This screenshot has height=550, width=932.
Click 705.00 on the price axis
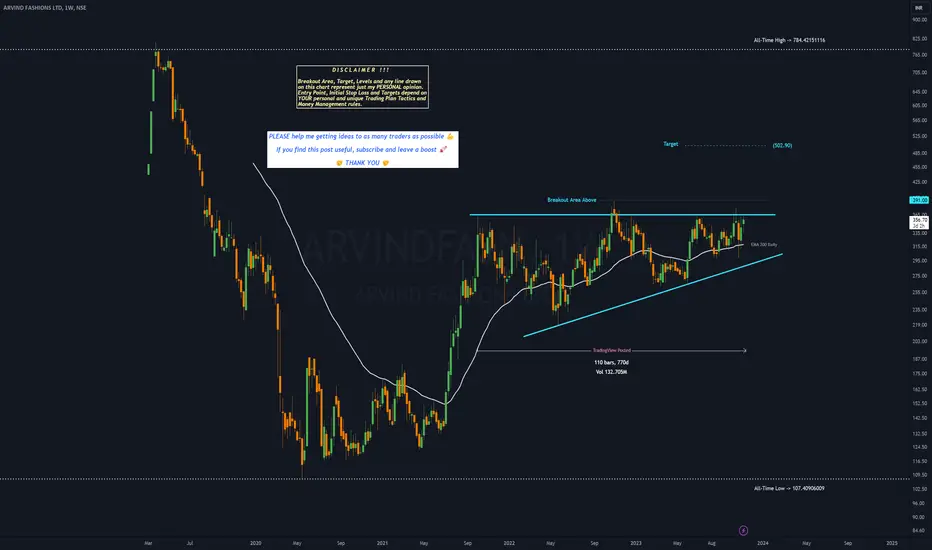[x=919, y=73]
